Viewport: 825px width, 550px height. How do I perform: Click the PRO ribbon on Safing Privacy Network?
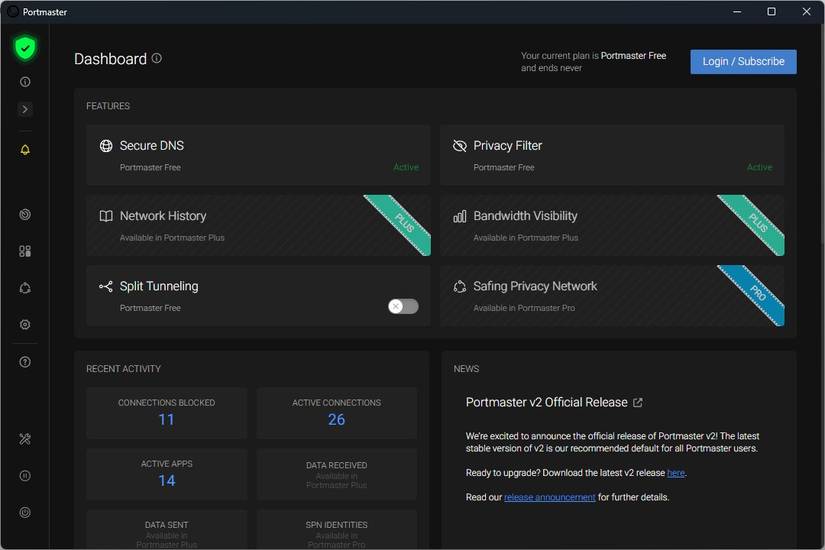click(x=755, y=293)
